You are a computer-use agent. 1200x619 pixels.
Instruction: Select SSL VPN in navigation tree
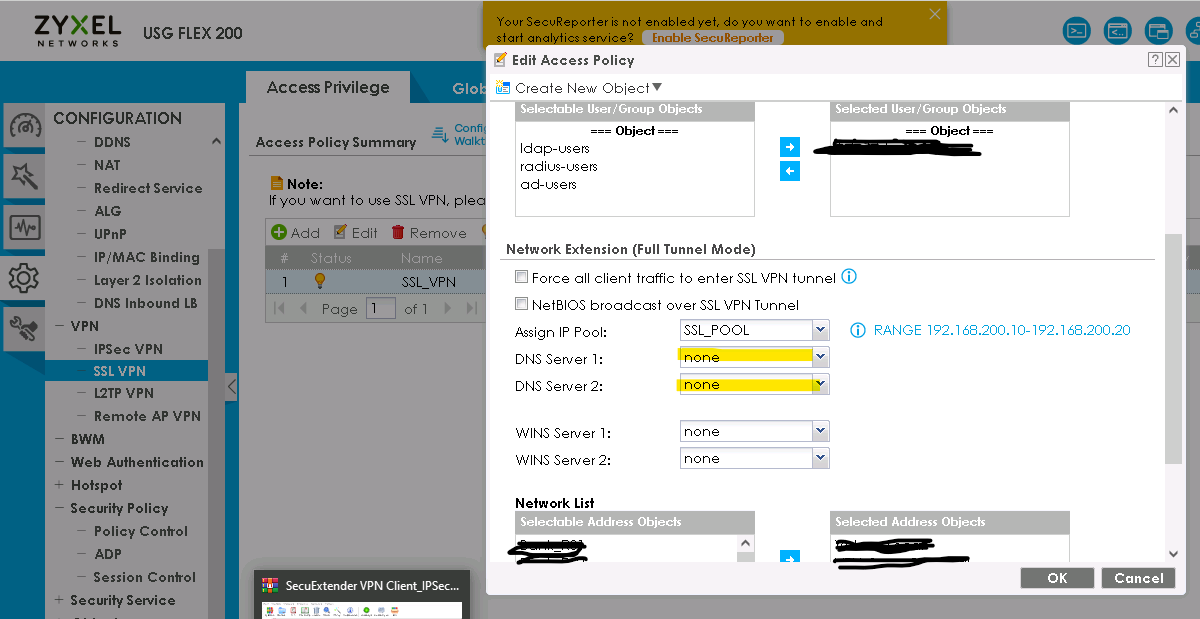coord(119,371)
